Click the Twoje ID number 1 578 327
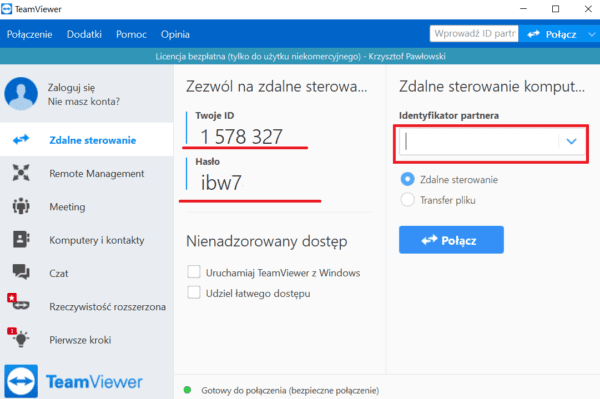The width and height of the screenshot is (600, 399). [241, 137]
